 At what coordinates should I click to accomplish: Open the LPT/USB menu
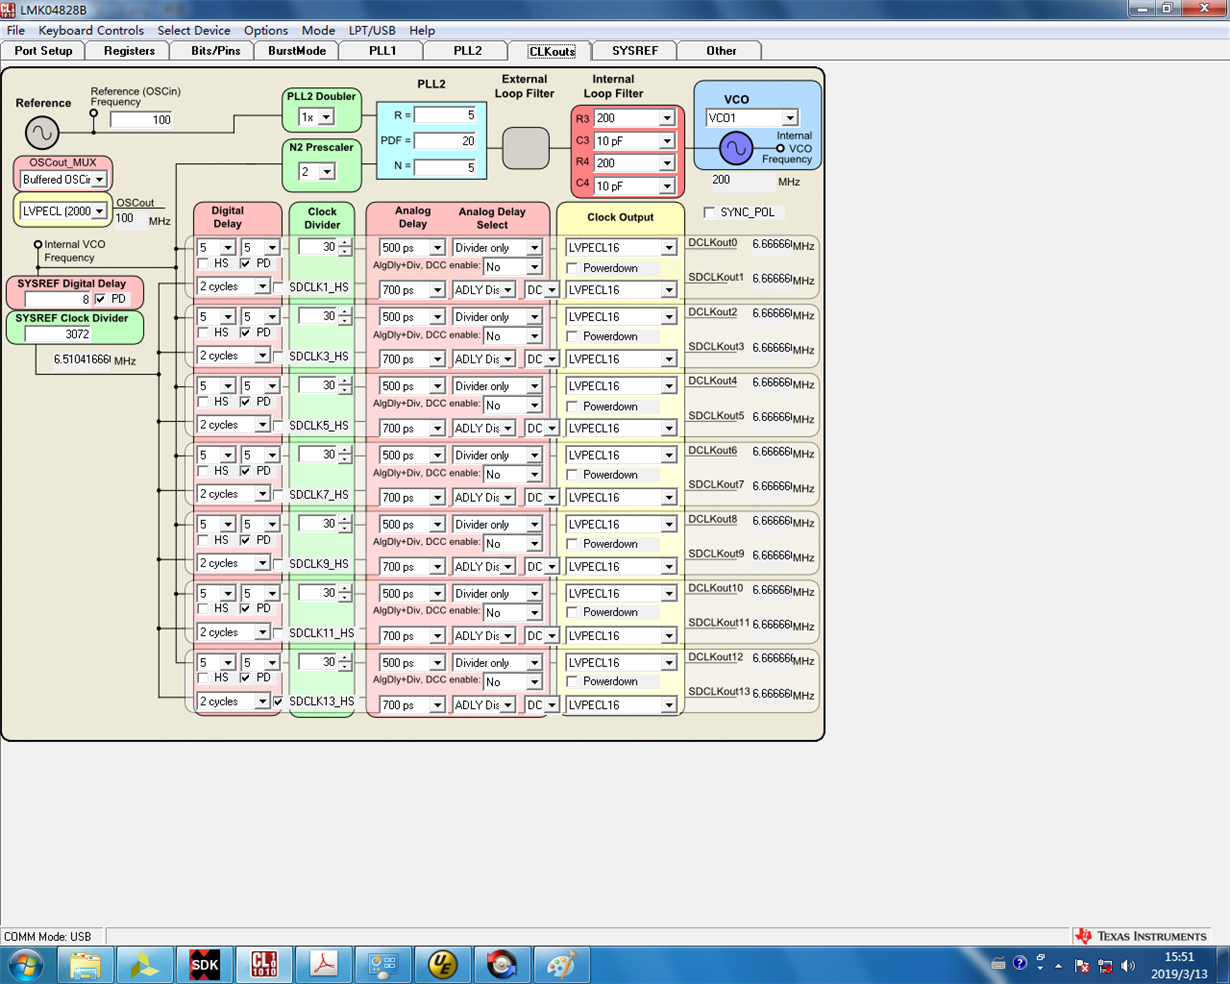point(372,30)
